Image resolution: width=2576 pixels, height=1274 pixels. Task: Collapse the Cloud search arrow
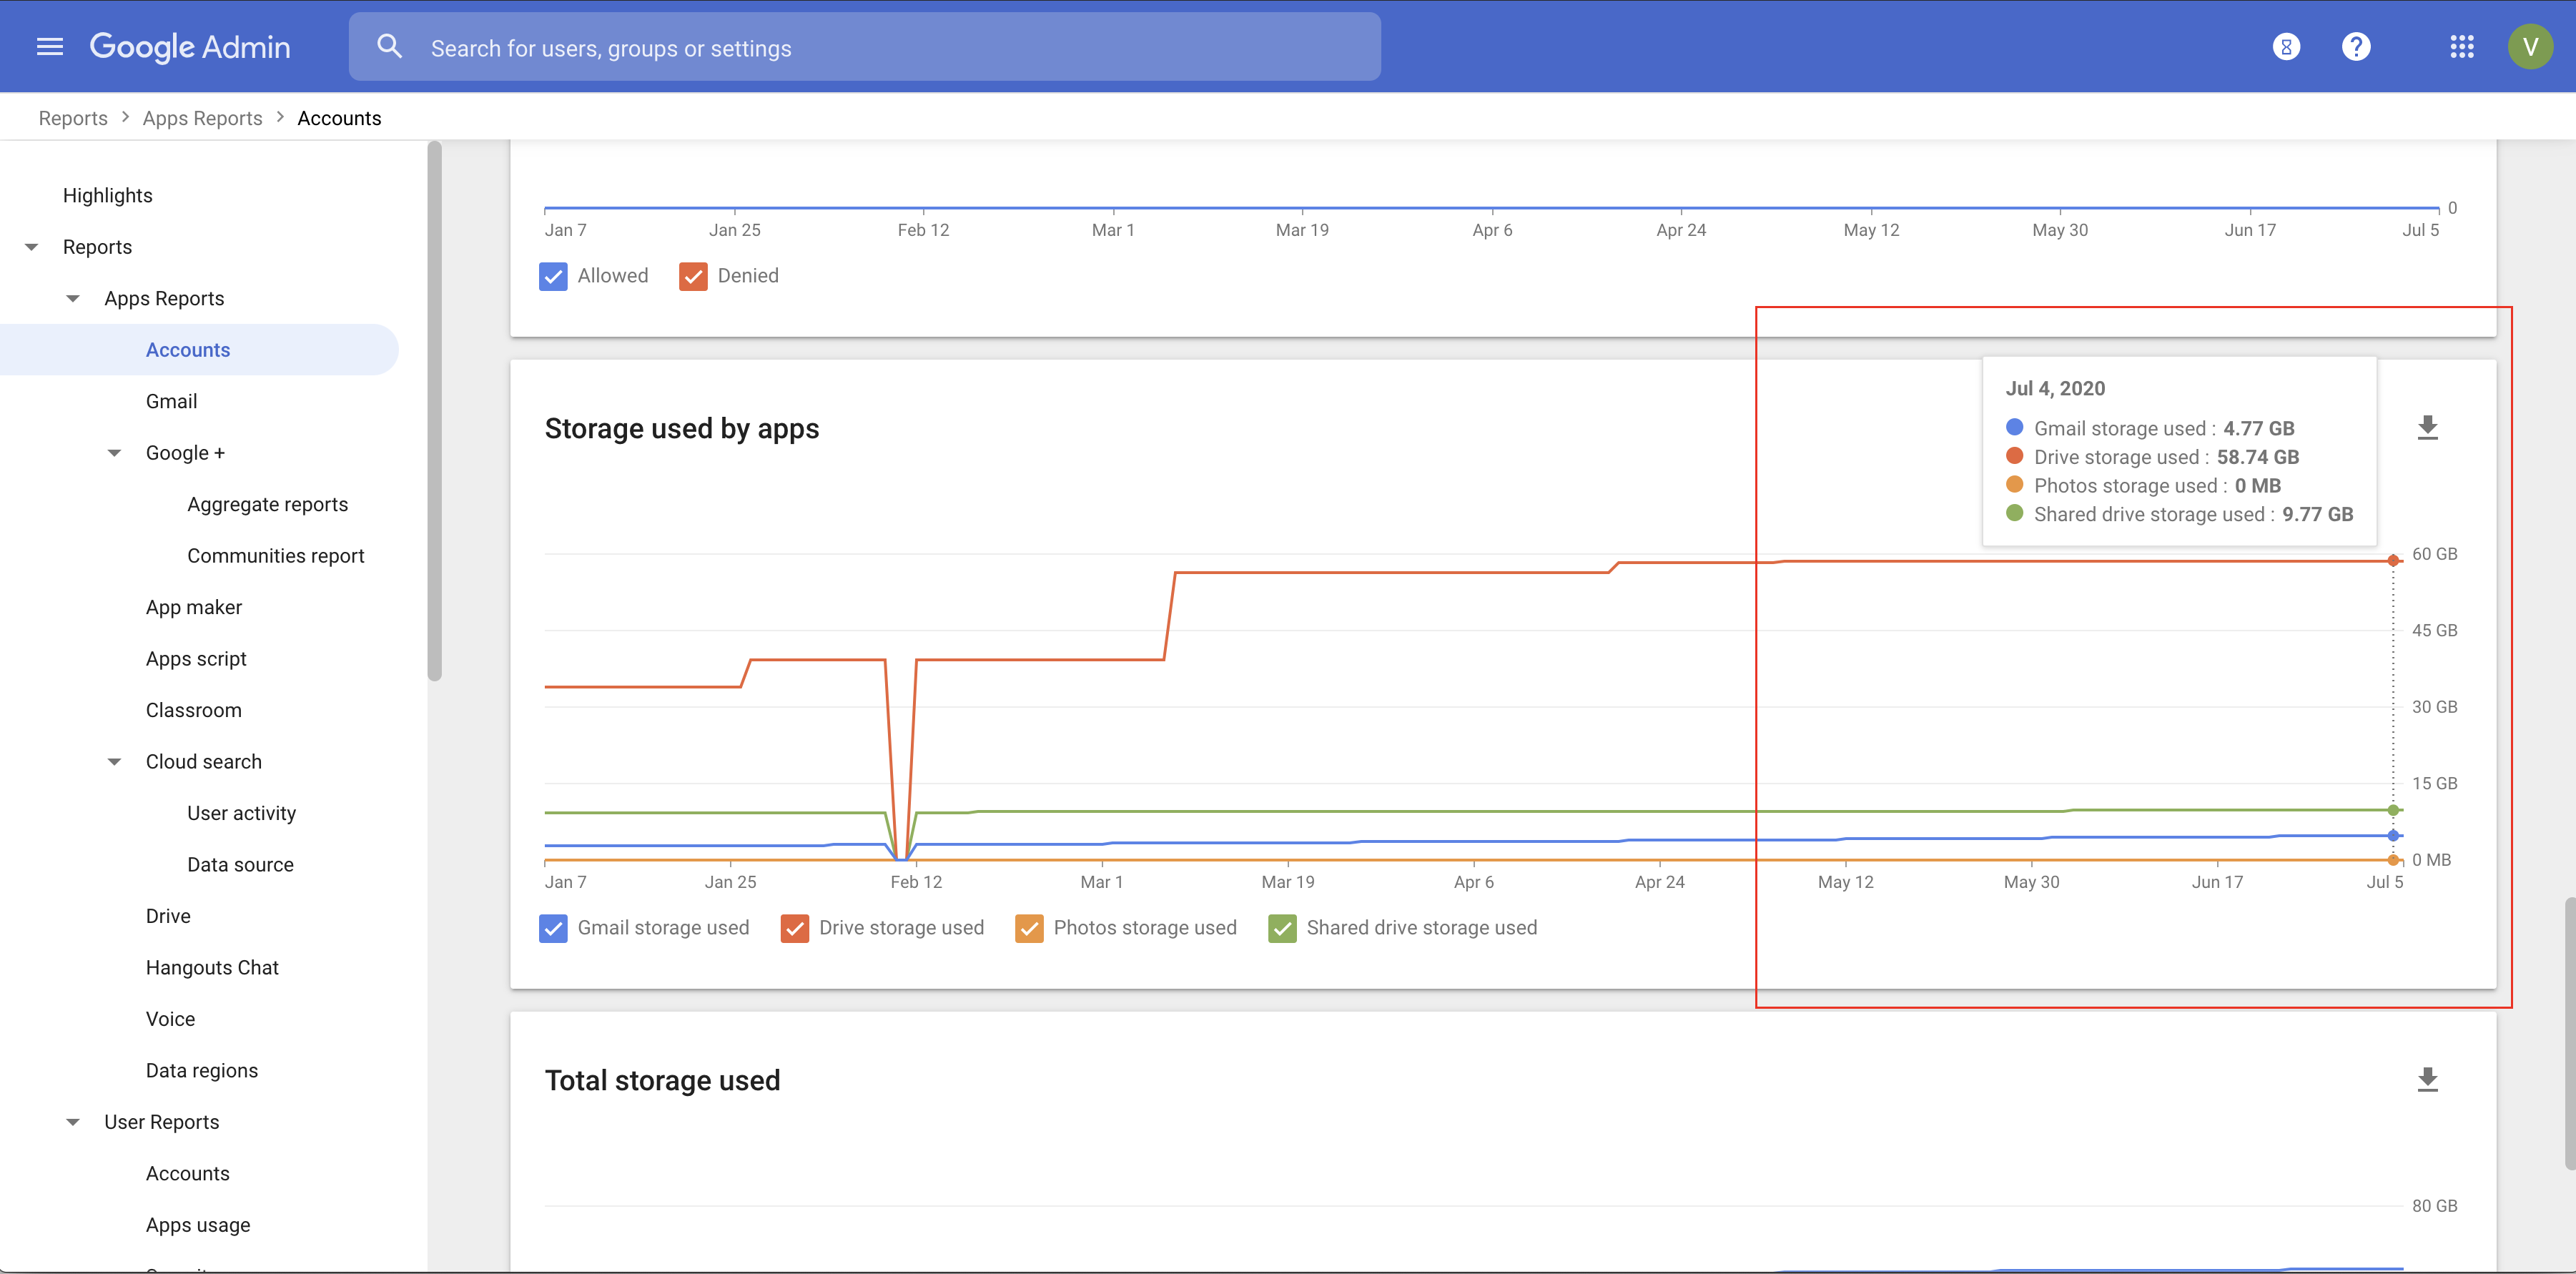pos(115,762)
